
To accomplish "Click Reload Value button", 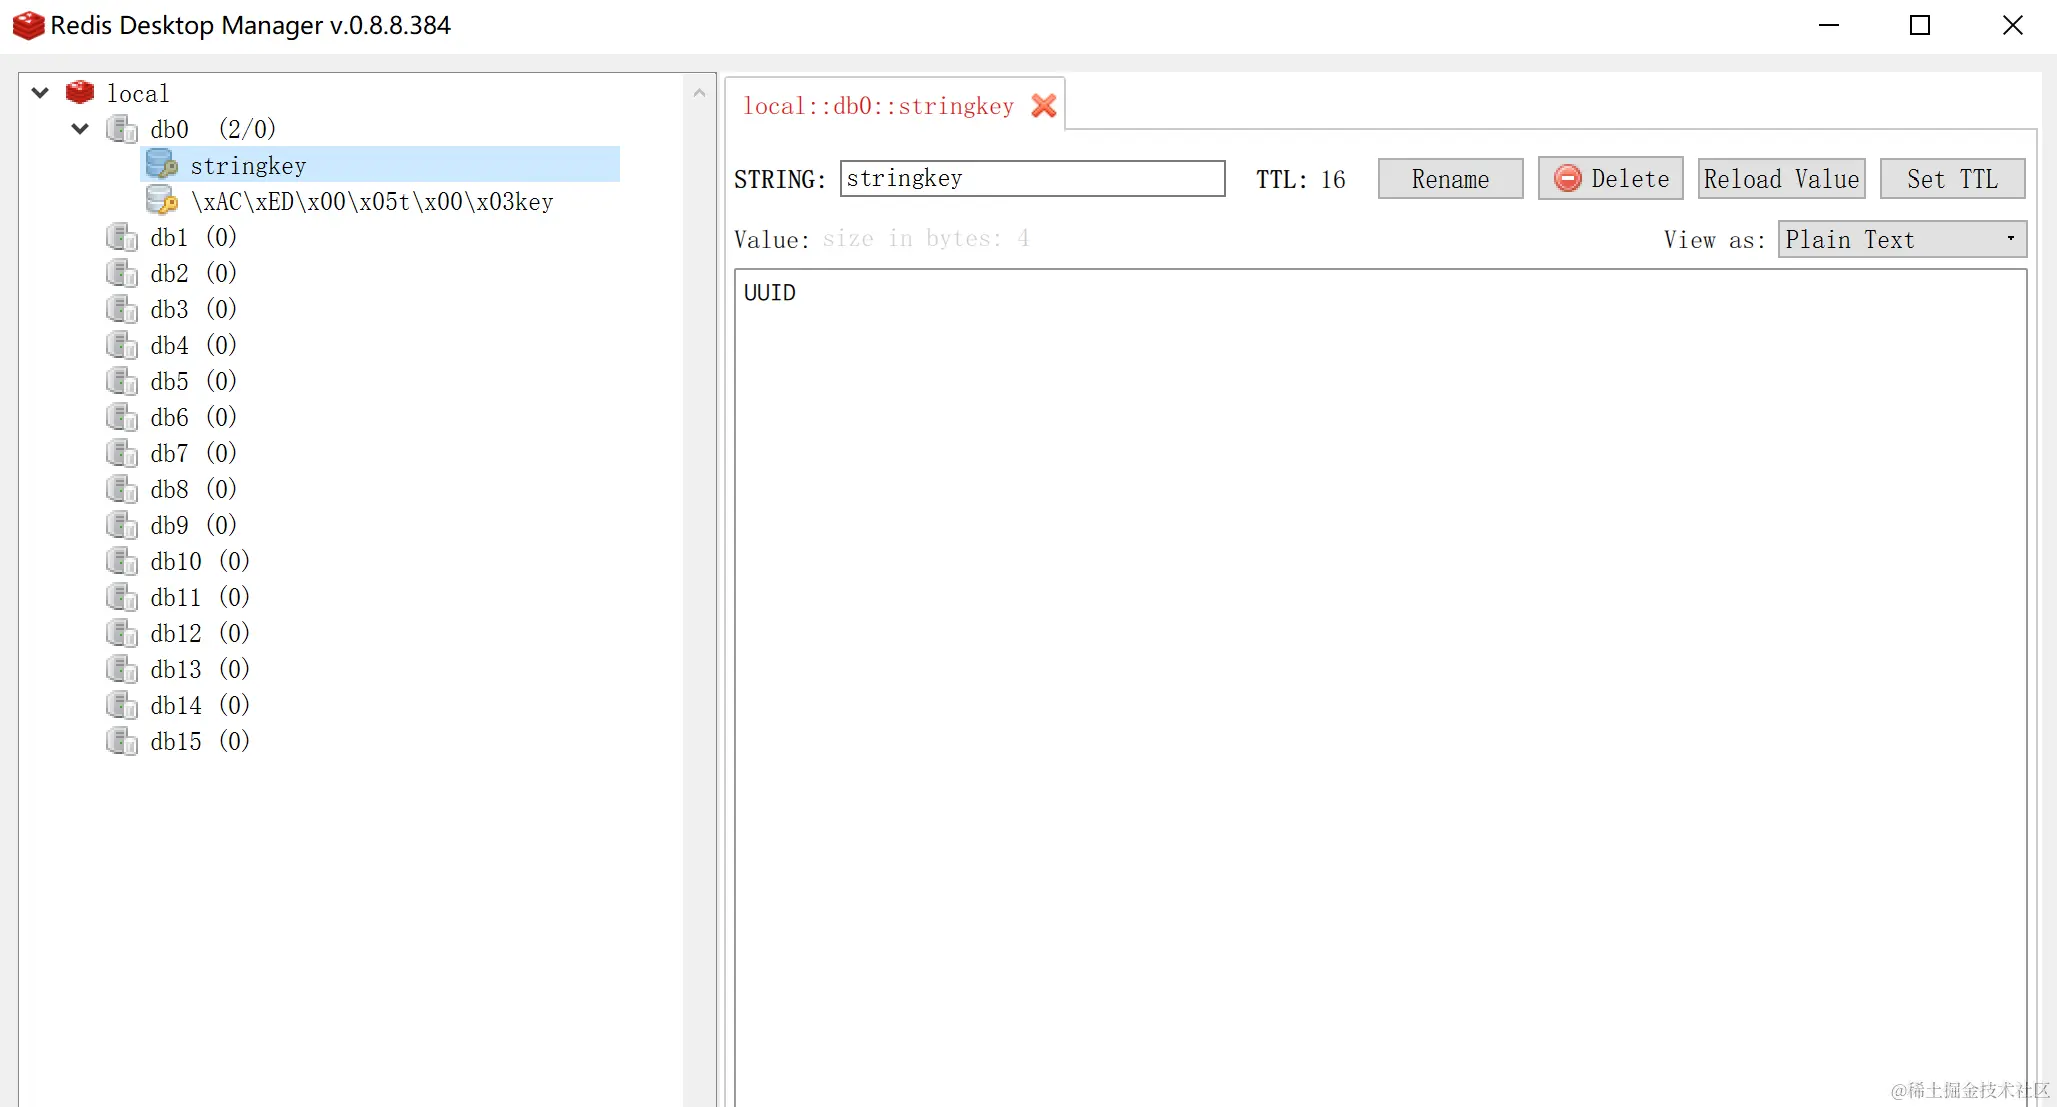I will (x=1780, y=179).
